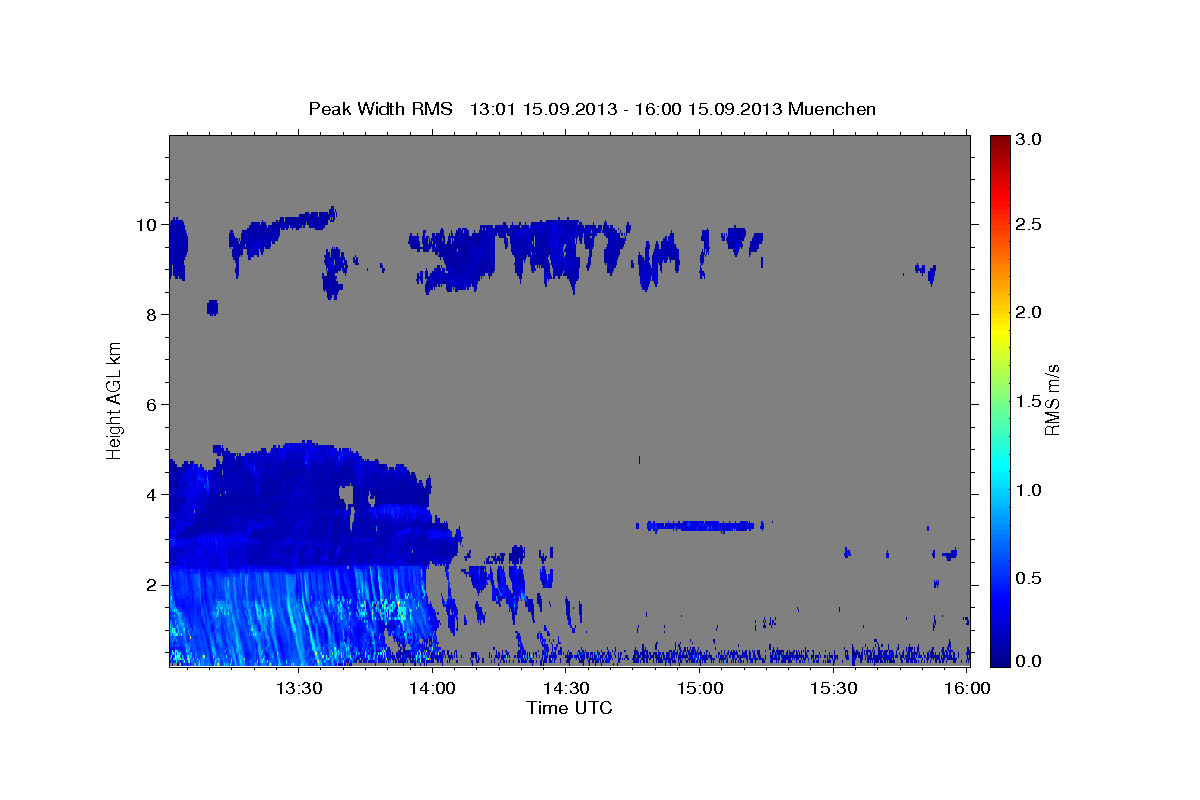Click the small cirrus patch near 15:50

tap(925, 273)
